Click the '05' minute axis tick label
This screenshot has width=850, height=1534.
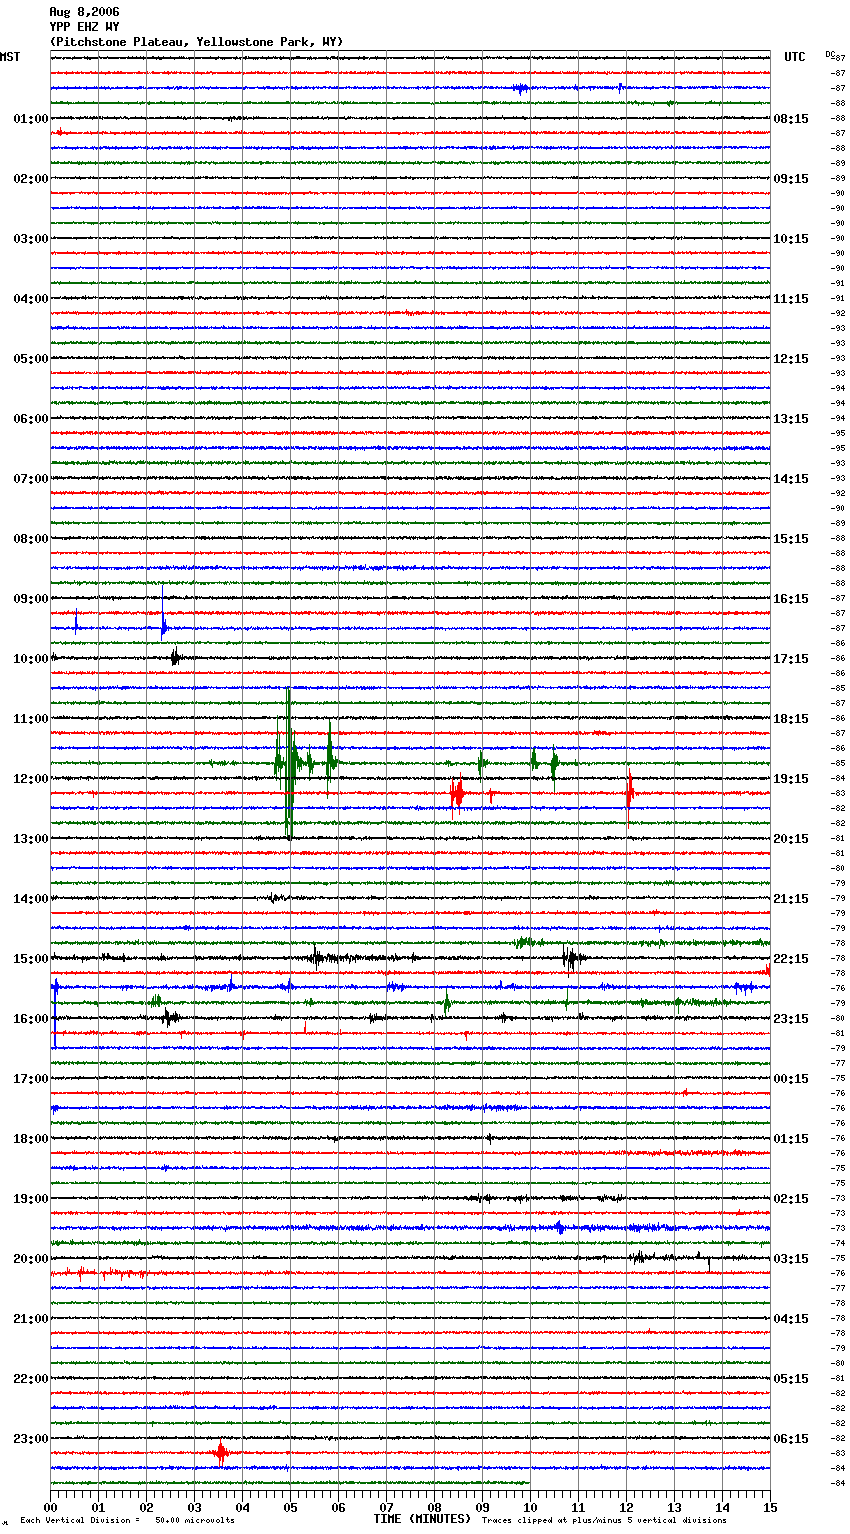tap(290, 1507)
